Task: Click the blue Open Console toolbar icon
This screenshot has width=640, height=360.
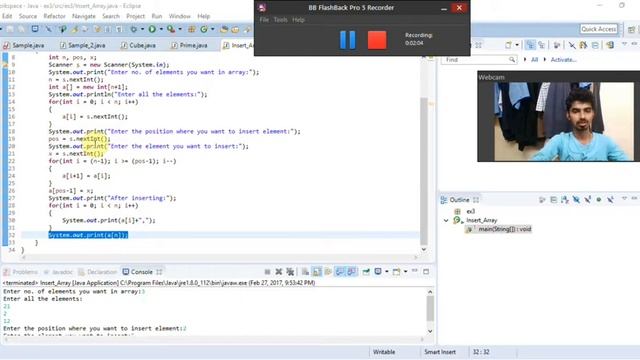Action: coord(35,29)
